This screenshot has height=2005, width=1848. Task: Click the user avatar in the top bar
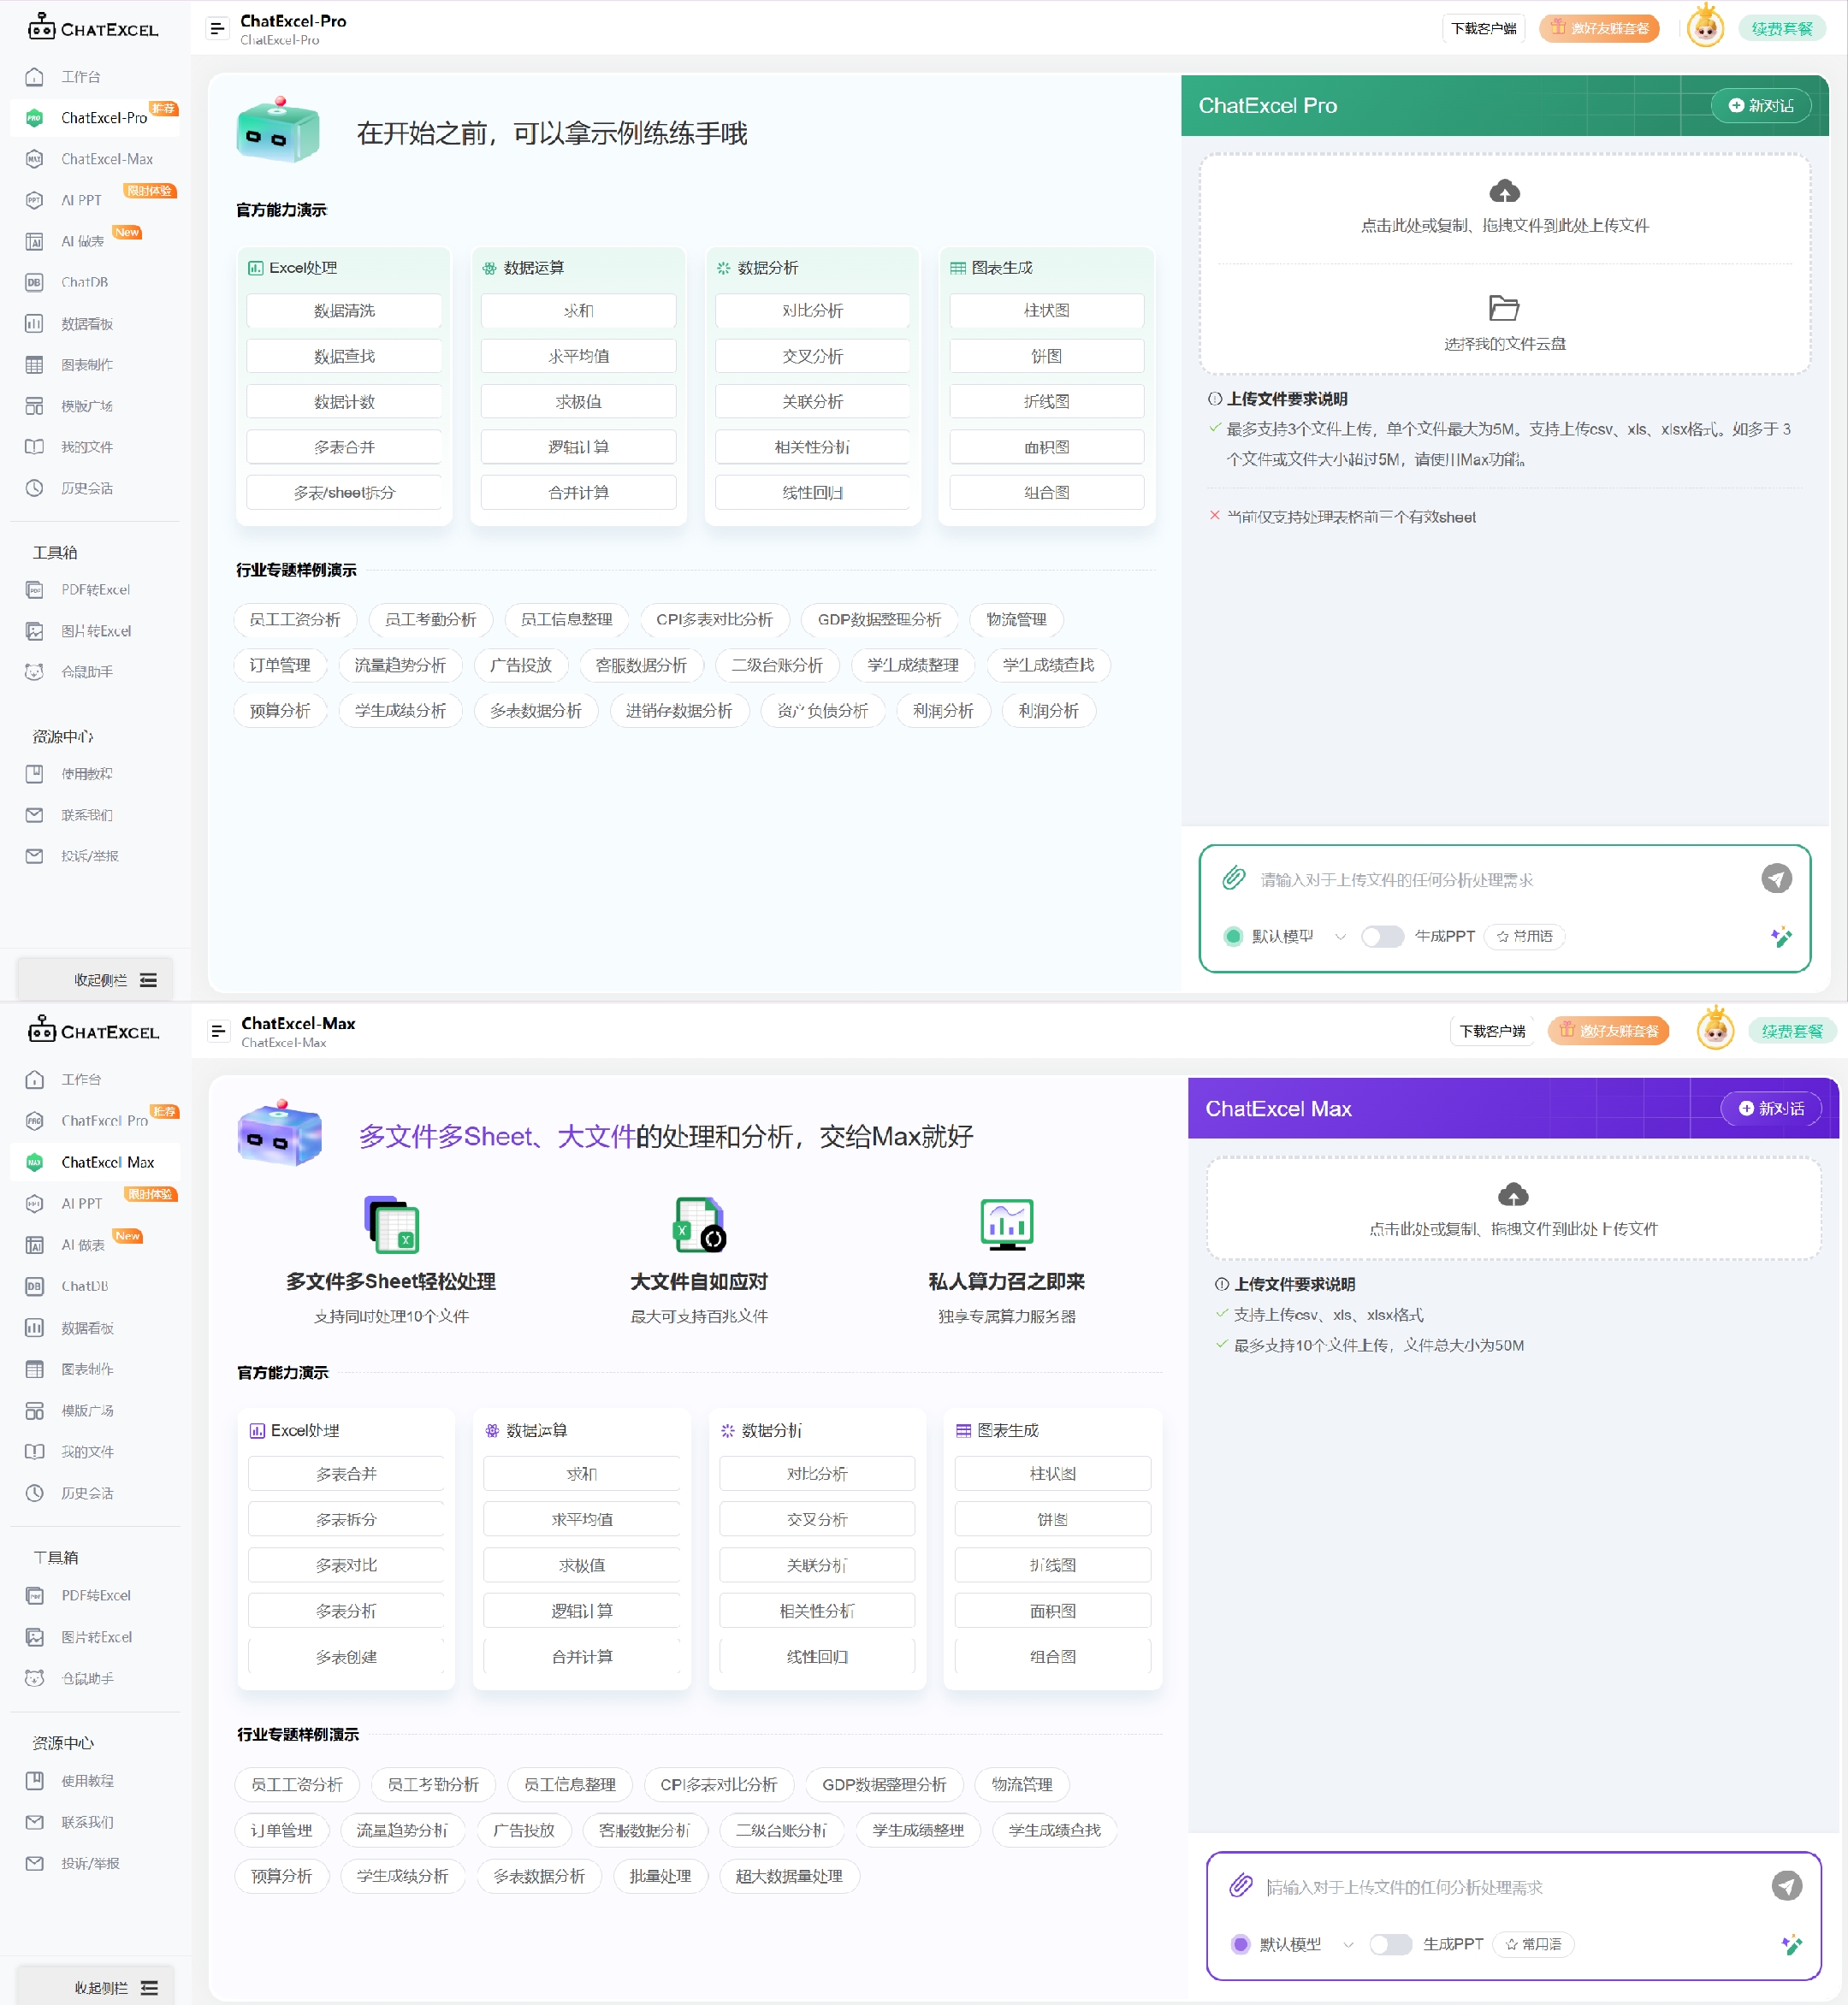(x=1705, y=27)
